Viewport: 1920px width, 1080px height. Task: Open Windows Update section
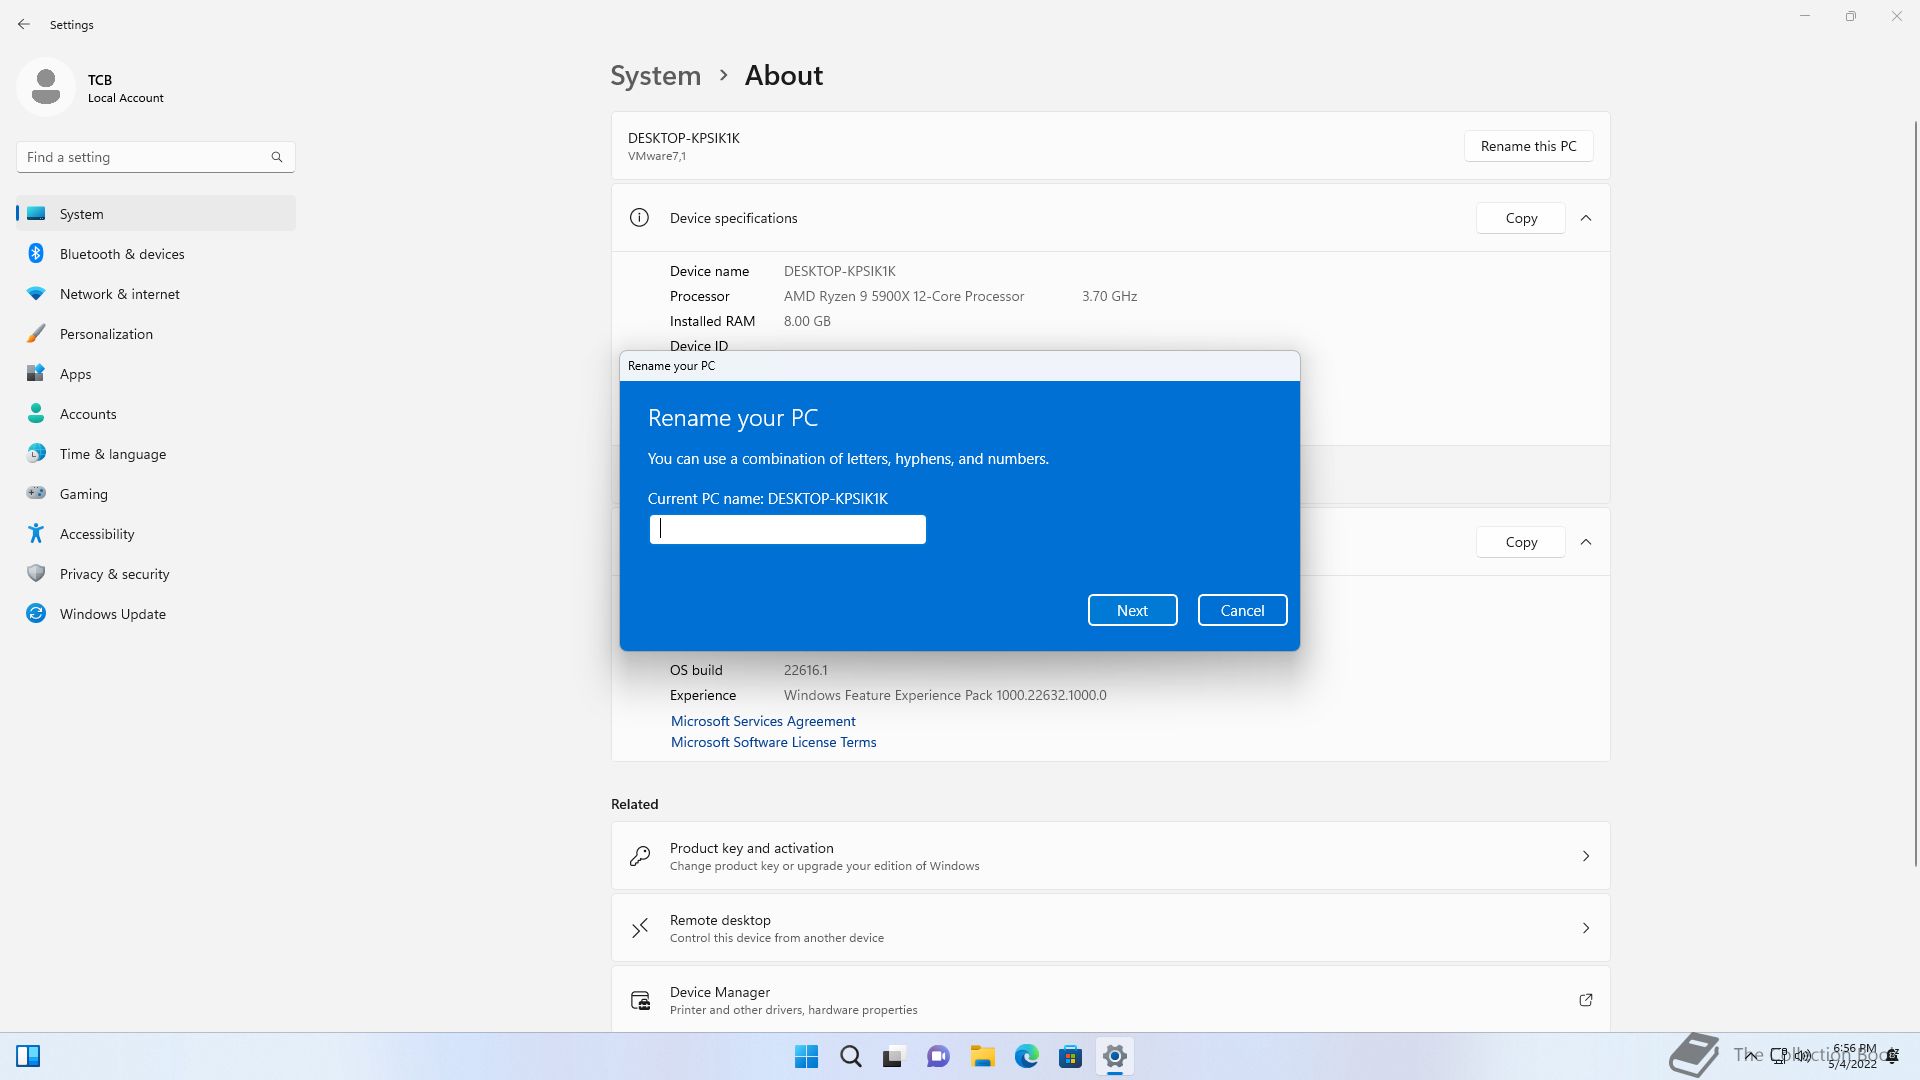[112, 614]
